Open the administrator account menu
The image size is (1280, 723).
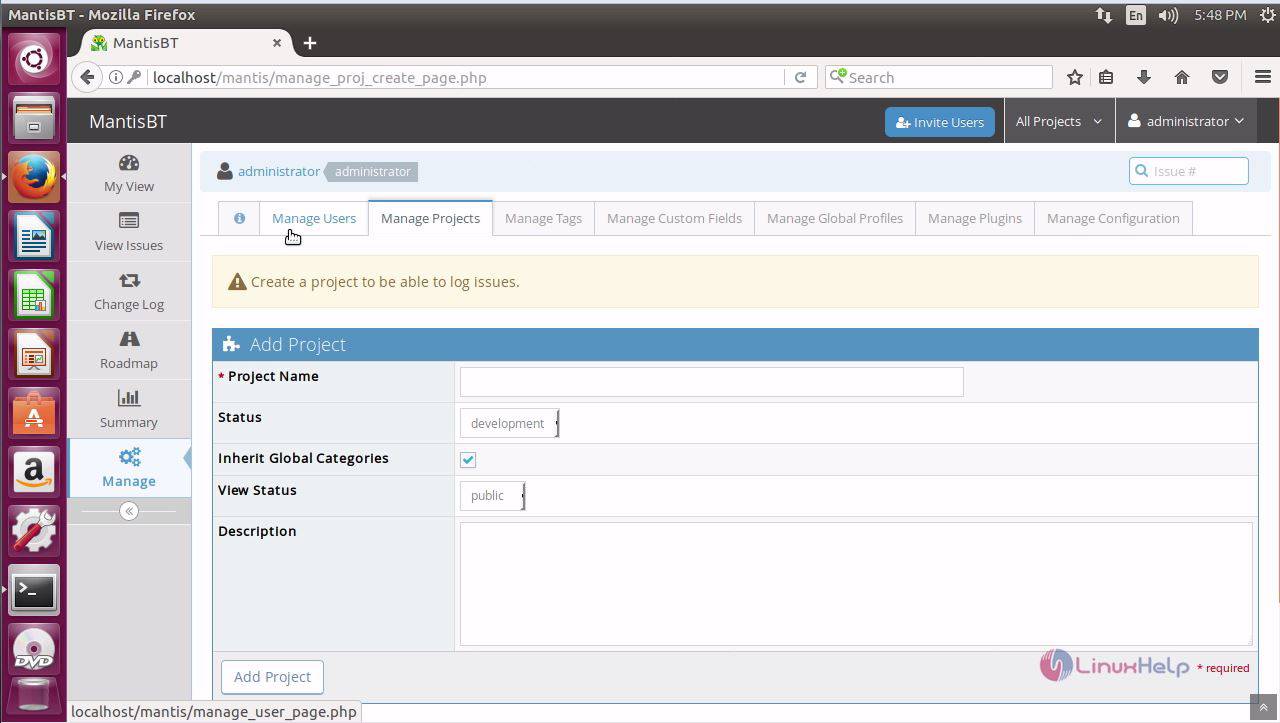coord(1187,121)
